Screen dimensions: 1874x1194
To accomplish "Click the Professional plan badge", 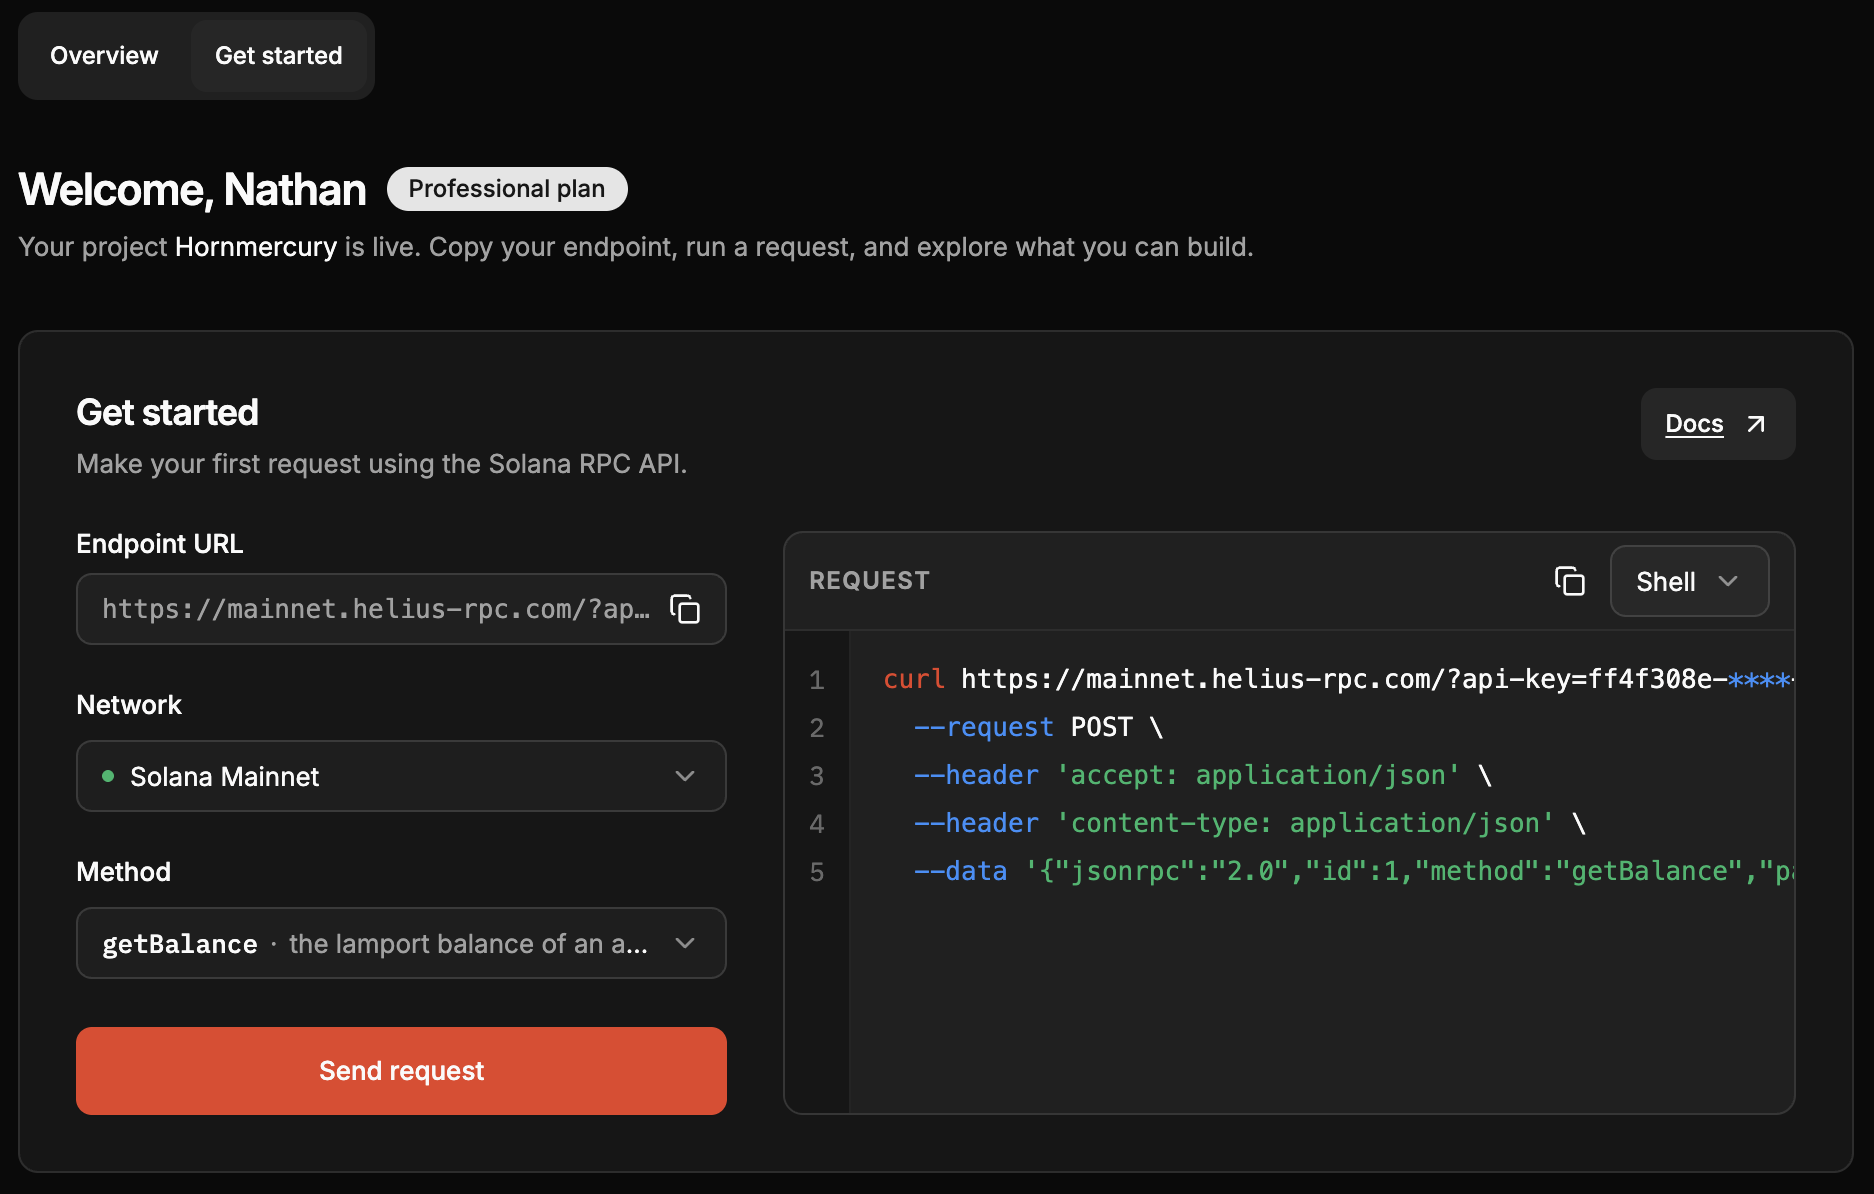I will tap(507, 189).
